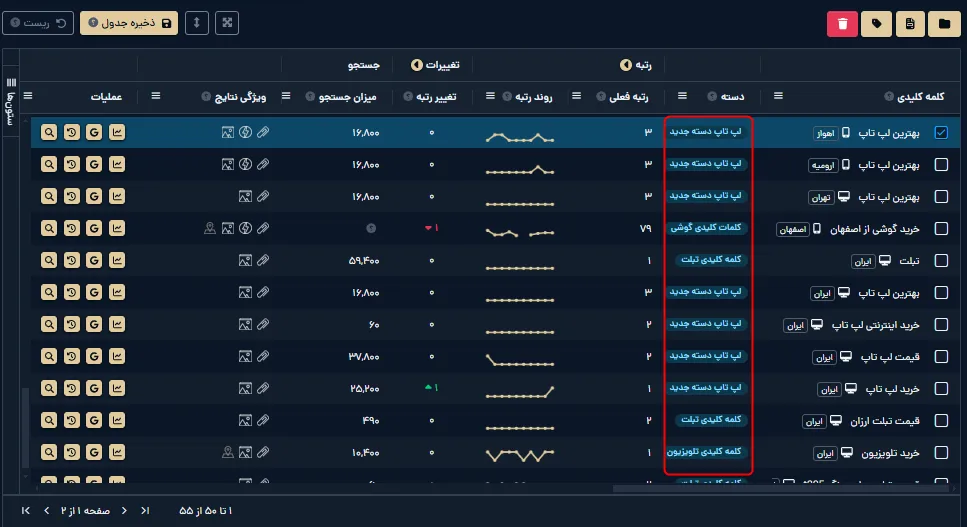Click the horizontal scrollbar under the table

[780, 489]
